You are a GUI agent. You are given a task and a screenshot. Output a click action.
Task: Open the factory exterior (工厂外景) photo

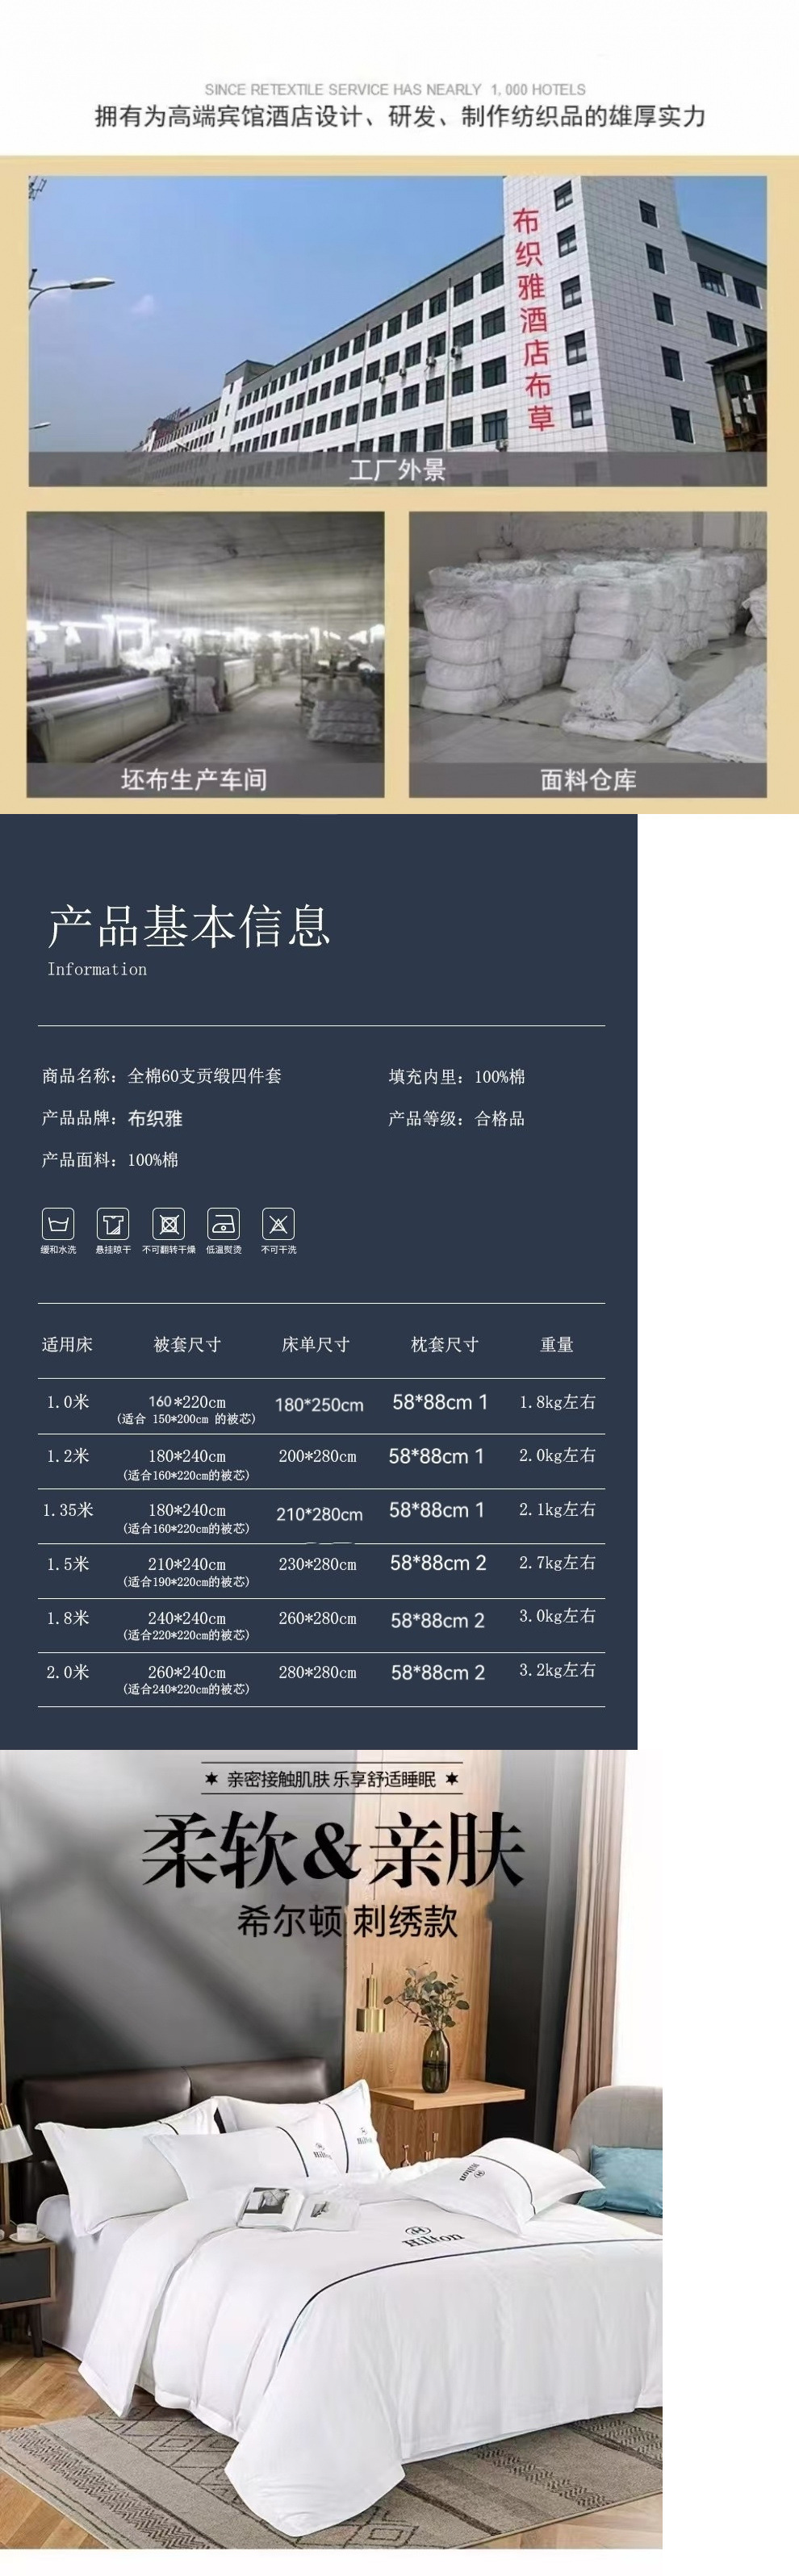pos(398,331)
